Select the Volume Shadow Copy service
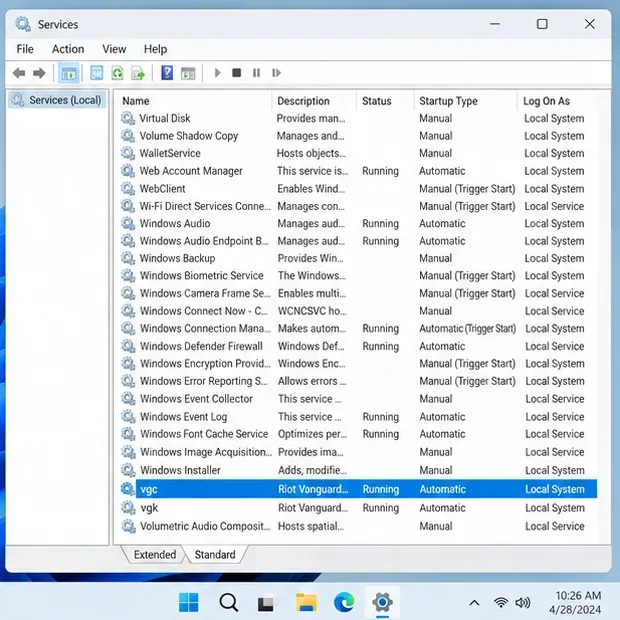Image resolution: width=620 pixels, height=620 pixels. pos(359,136)
